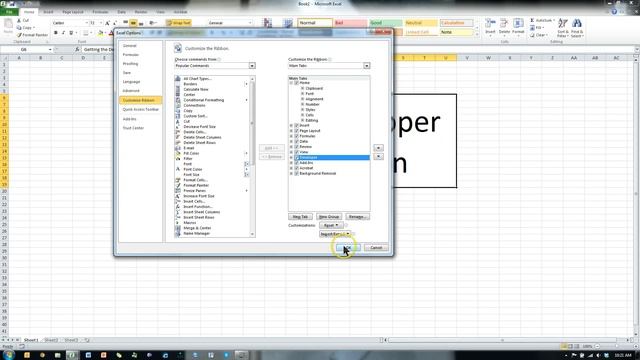Click Italic in the Excel ribbon

pyautogui.click(x=63, y=33)
